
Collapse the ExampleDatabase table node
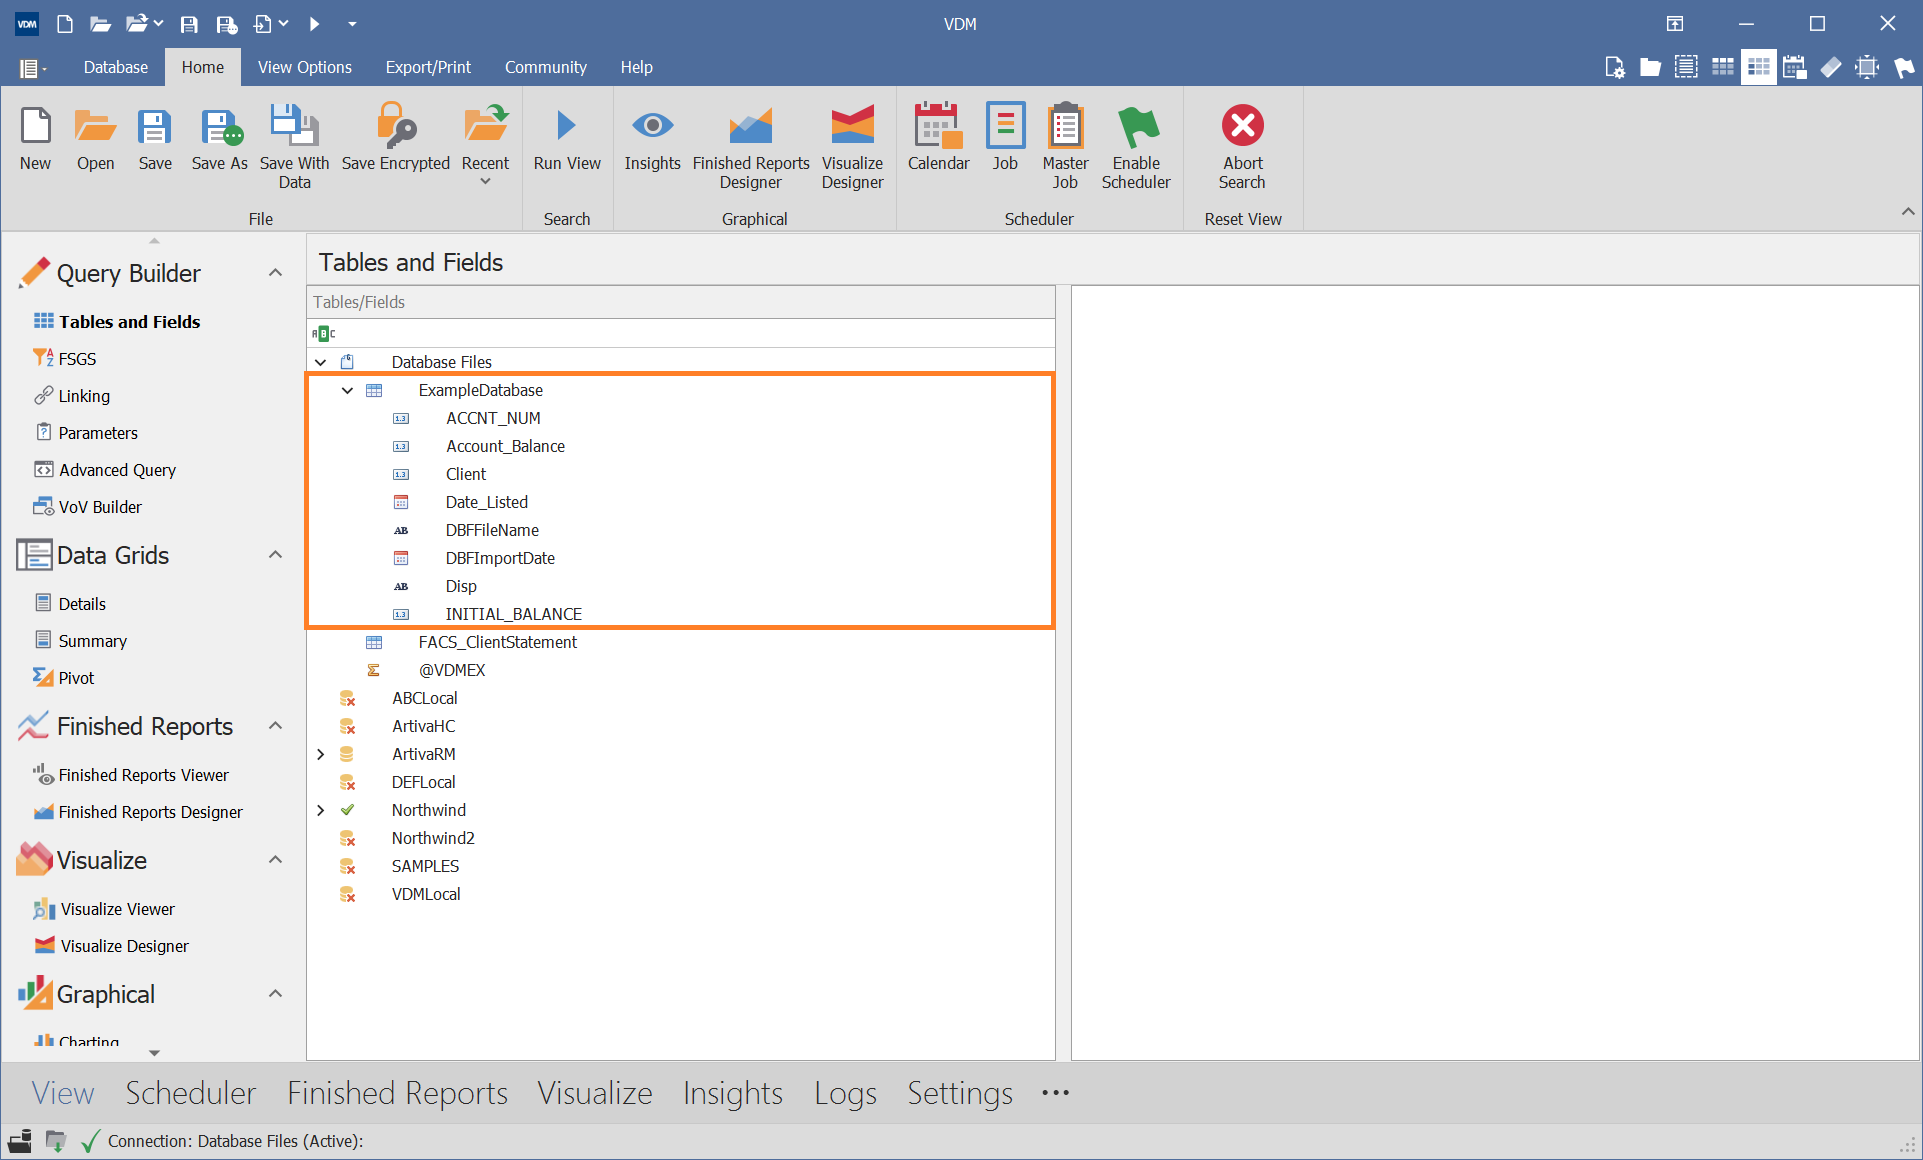(x=347, y=390)
